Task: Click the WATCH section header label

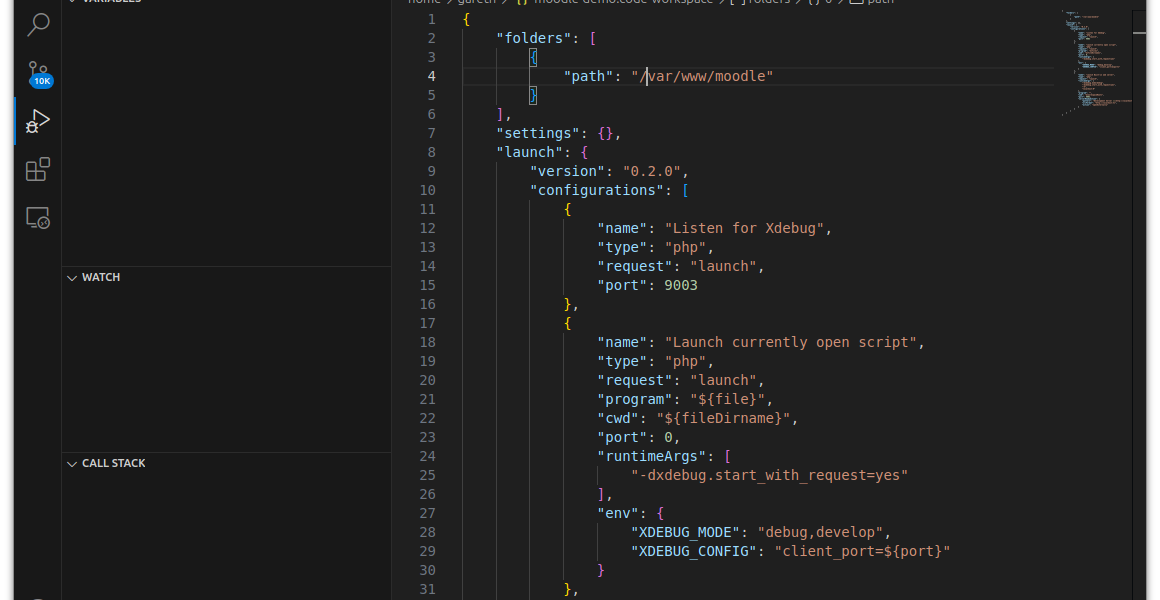Action: tap(101, 277)
